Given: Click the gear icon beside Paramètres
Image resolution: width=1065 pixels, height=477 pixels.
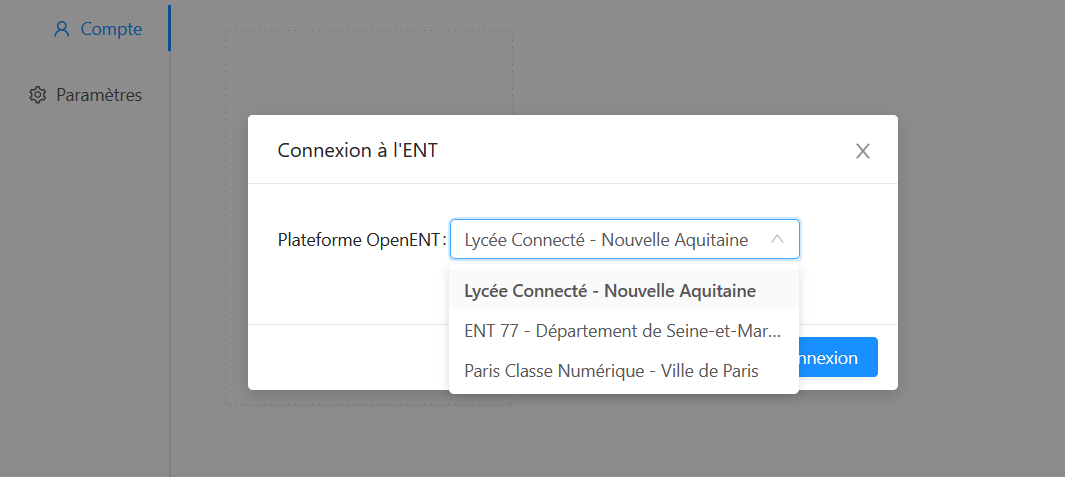Looking at the screenshot, I should tap(38, 95).
